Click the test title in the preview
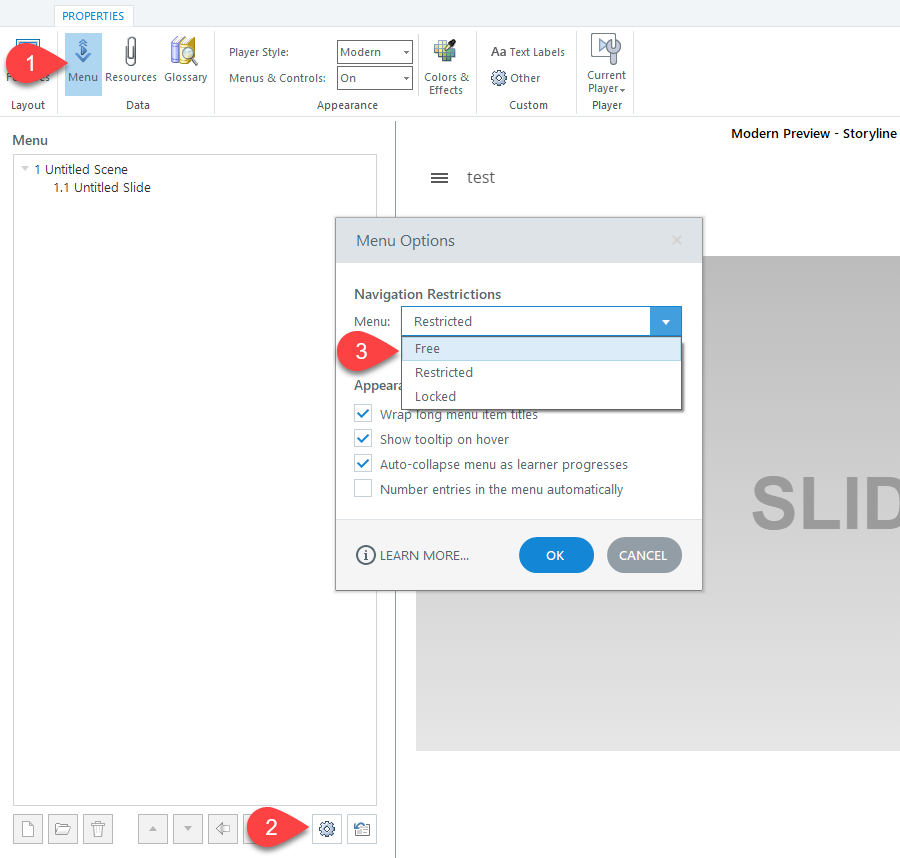 coord(480,178)
